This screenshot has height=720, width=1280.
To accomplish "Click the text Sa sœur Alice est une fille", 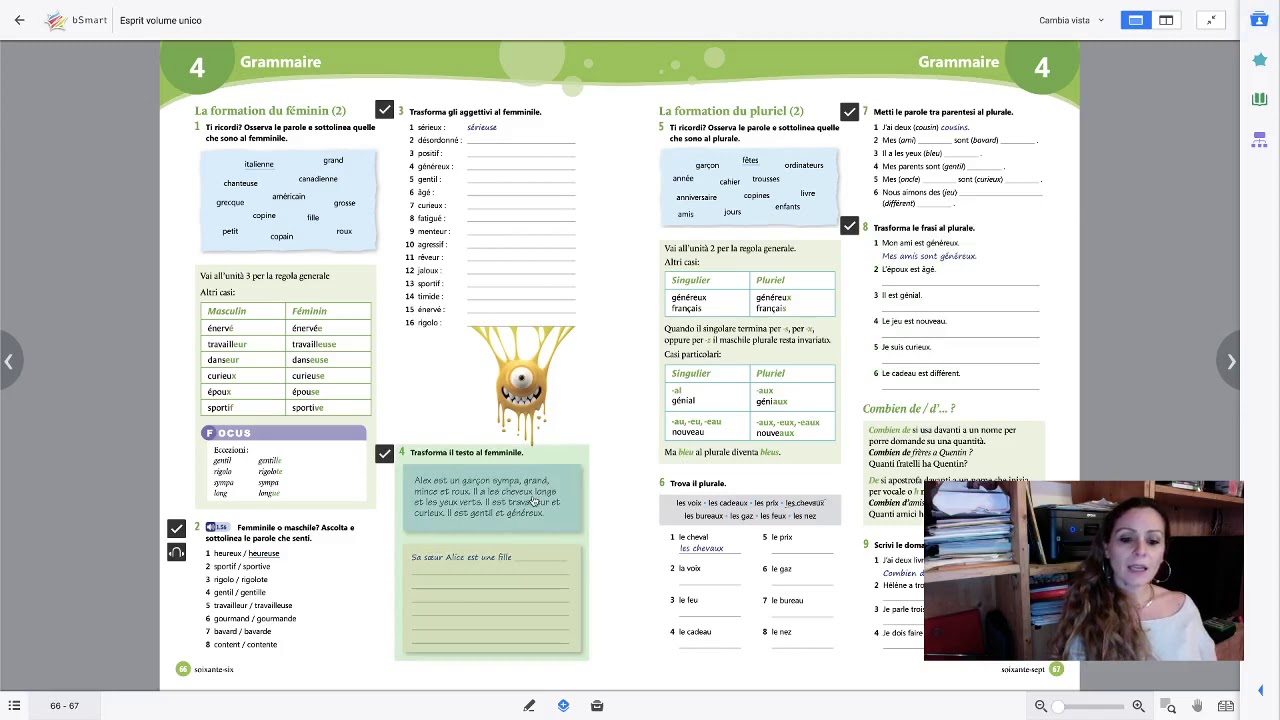I will click(461, 557).
